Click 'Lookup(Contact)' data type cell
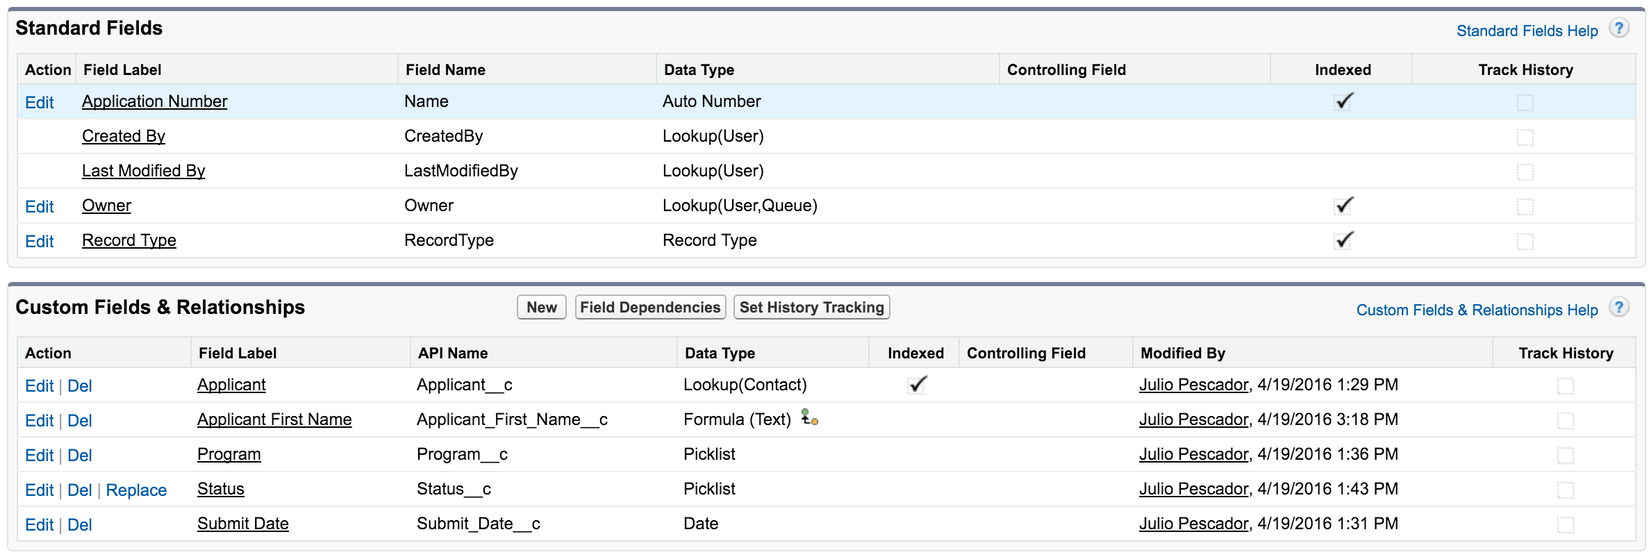The width and height of the screenshot is (1649, 557). (x=745, y=385)
